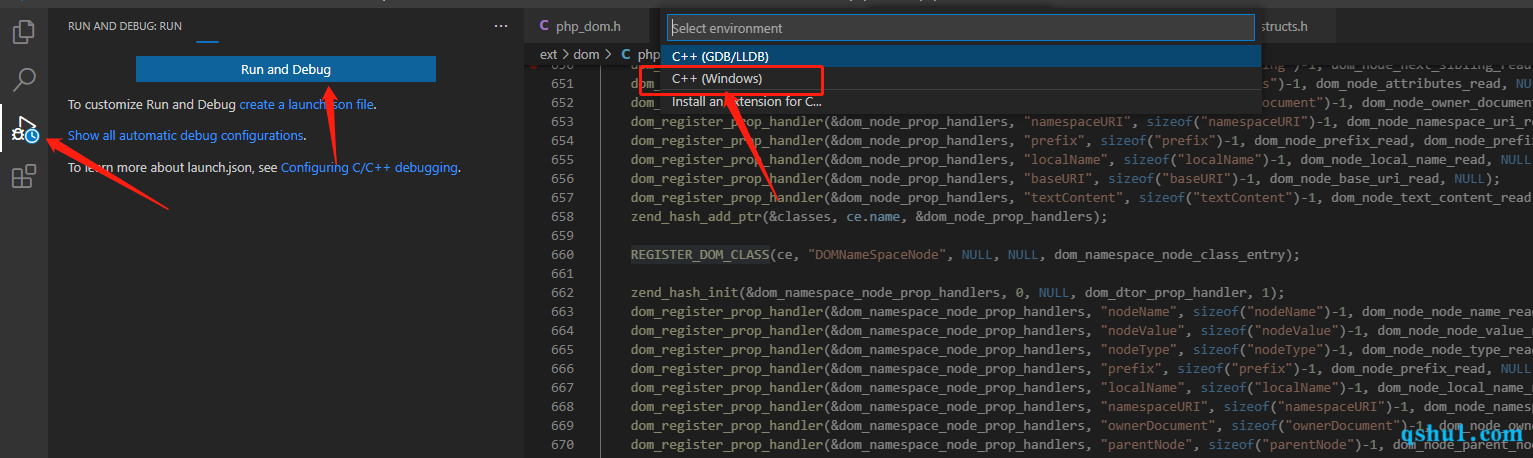The width and height of the screenshot is (1533, 458).
Task: Open the Extensions view in activity bar
Action: click(24, 177)
